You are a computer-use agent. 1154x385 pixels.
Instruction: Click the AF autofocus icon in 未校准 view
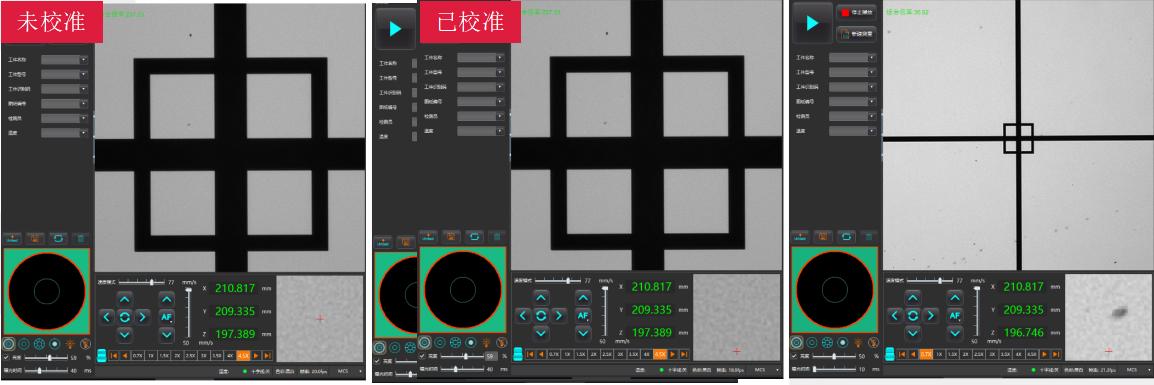167,317
